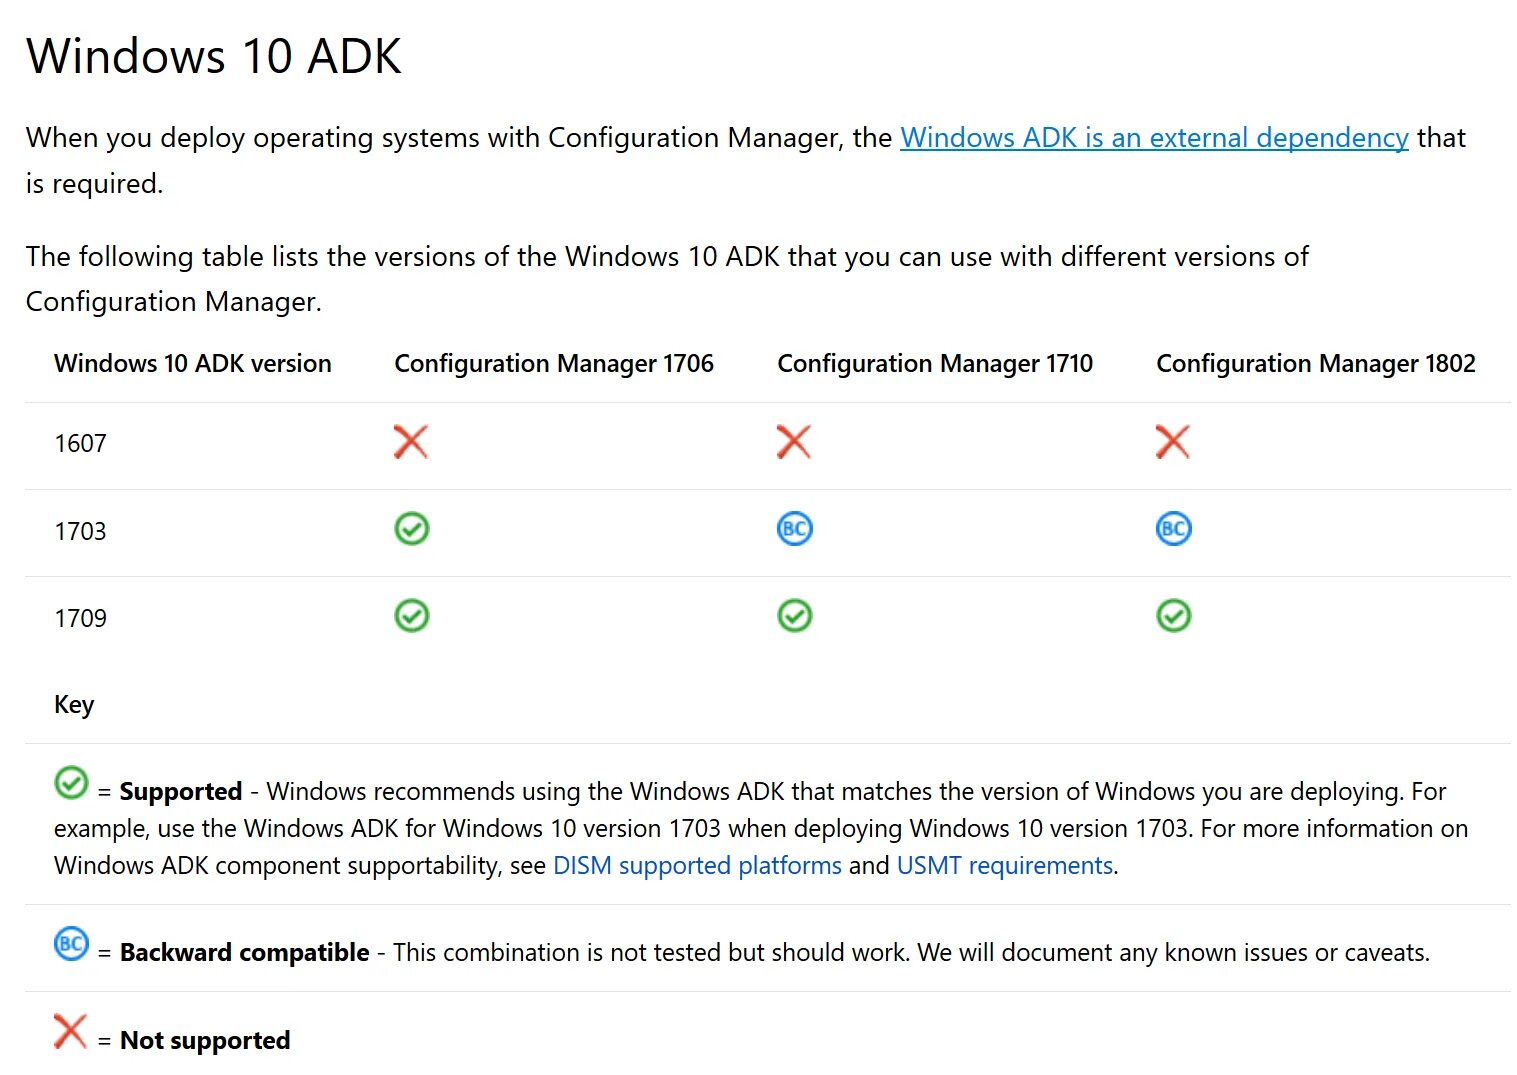Open the Windows ADK is an external dependency link
This screenshot has height=1075, width=1517.
(x=1154, y=138)
